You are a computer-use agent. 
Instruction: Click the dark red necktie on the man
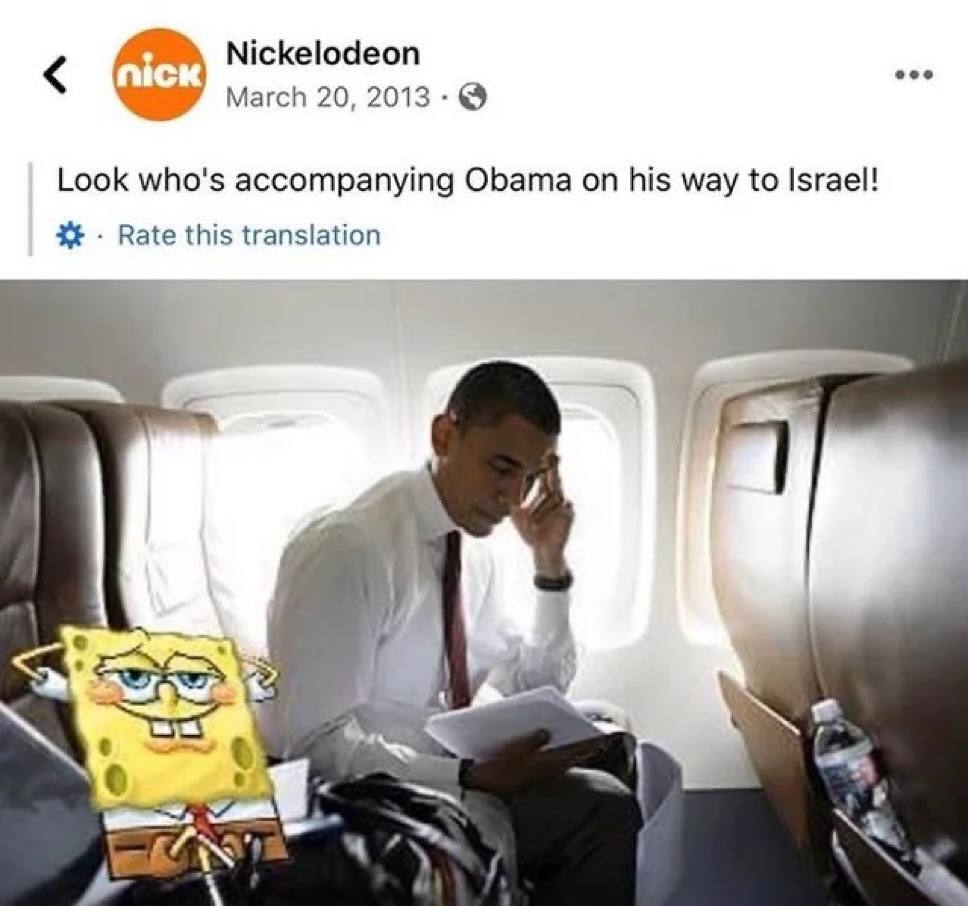[455, 617]
